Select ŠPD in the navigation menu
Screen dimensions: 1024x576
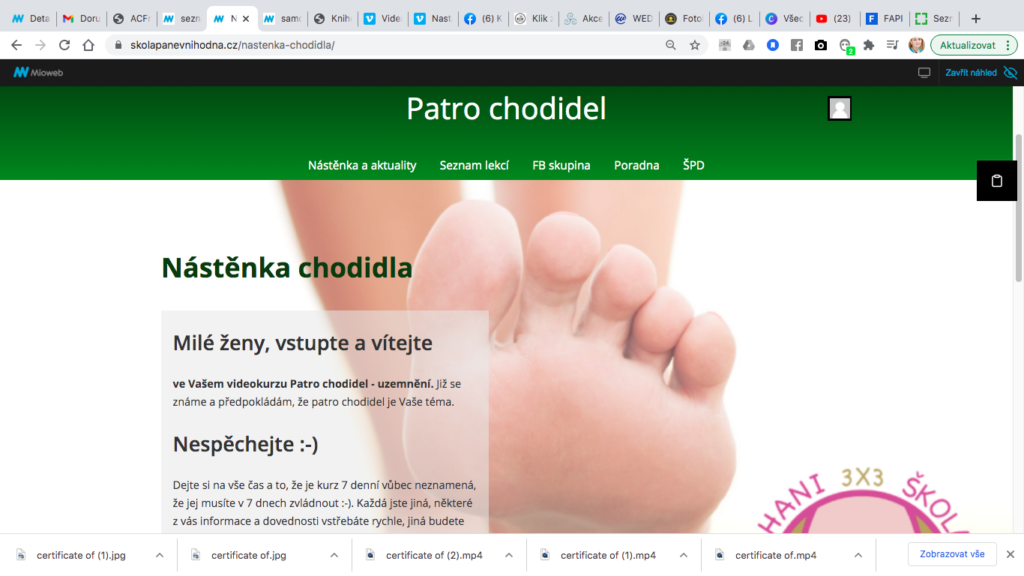coord(694,165)
